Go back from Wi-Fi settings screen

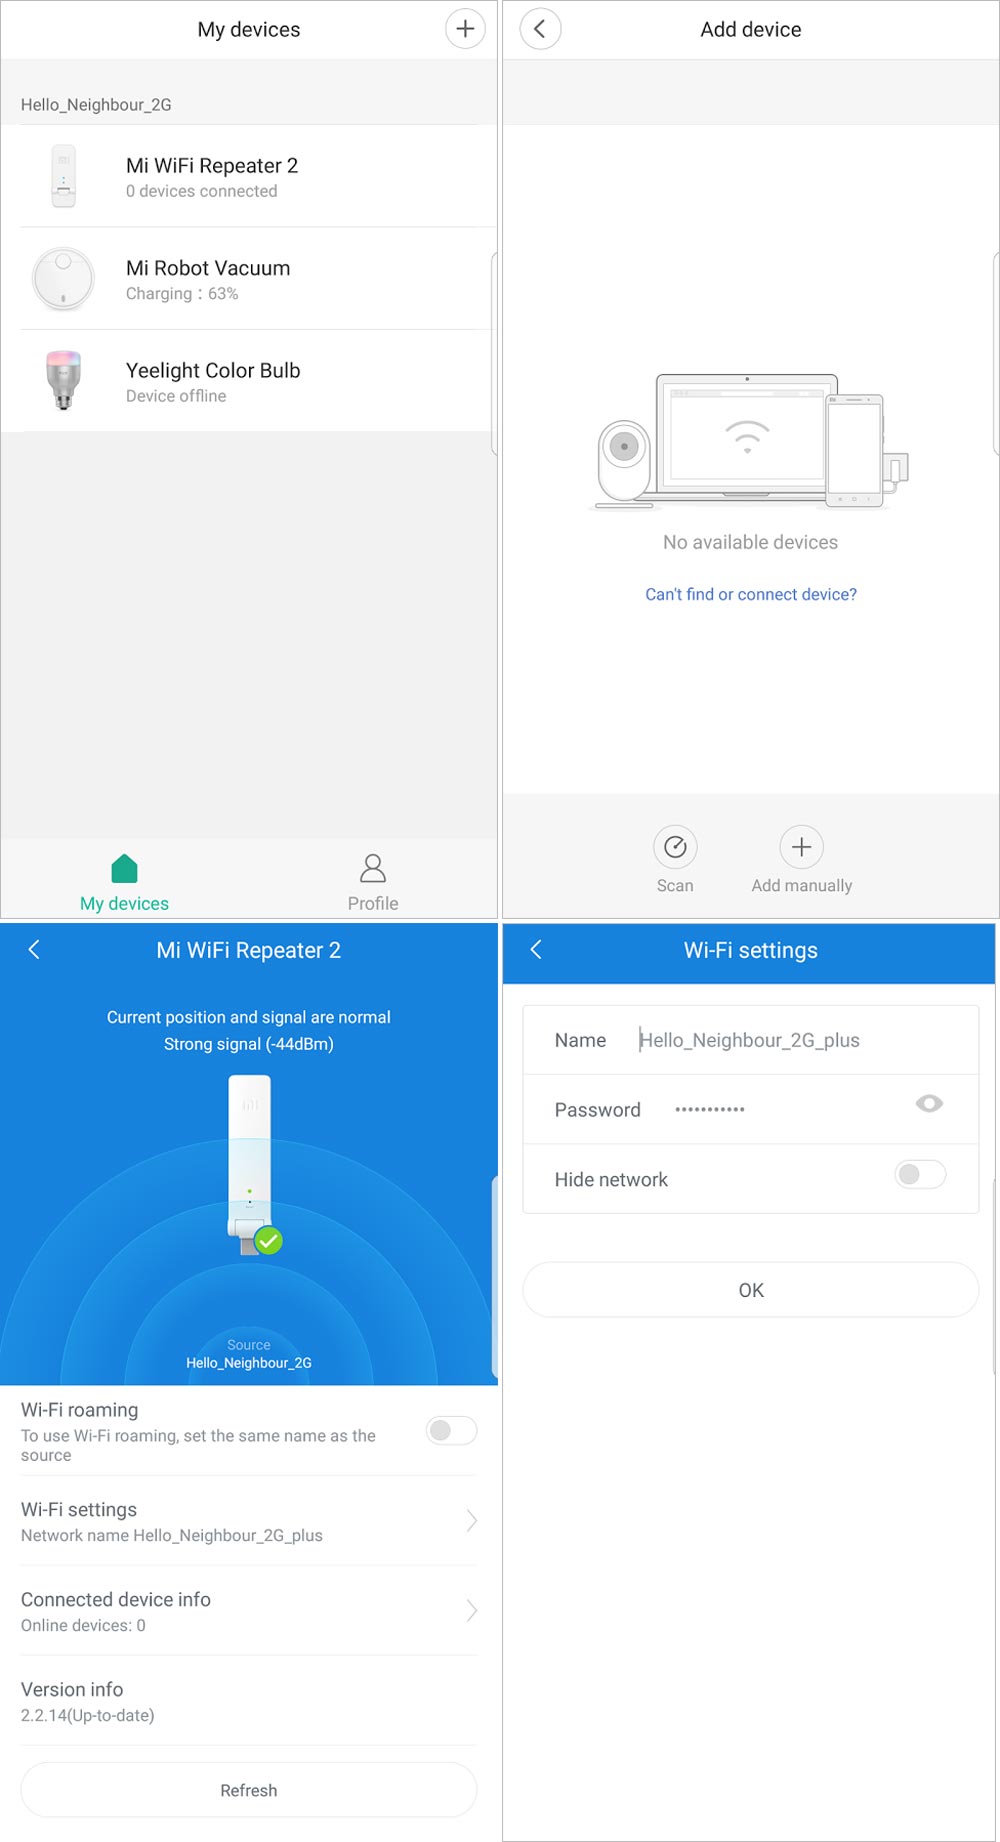(536, 950)
